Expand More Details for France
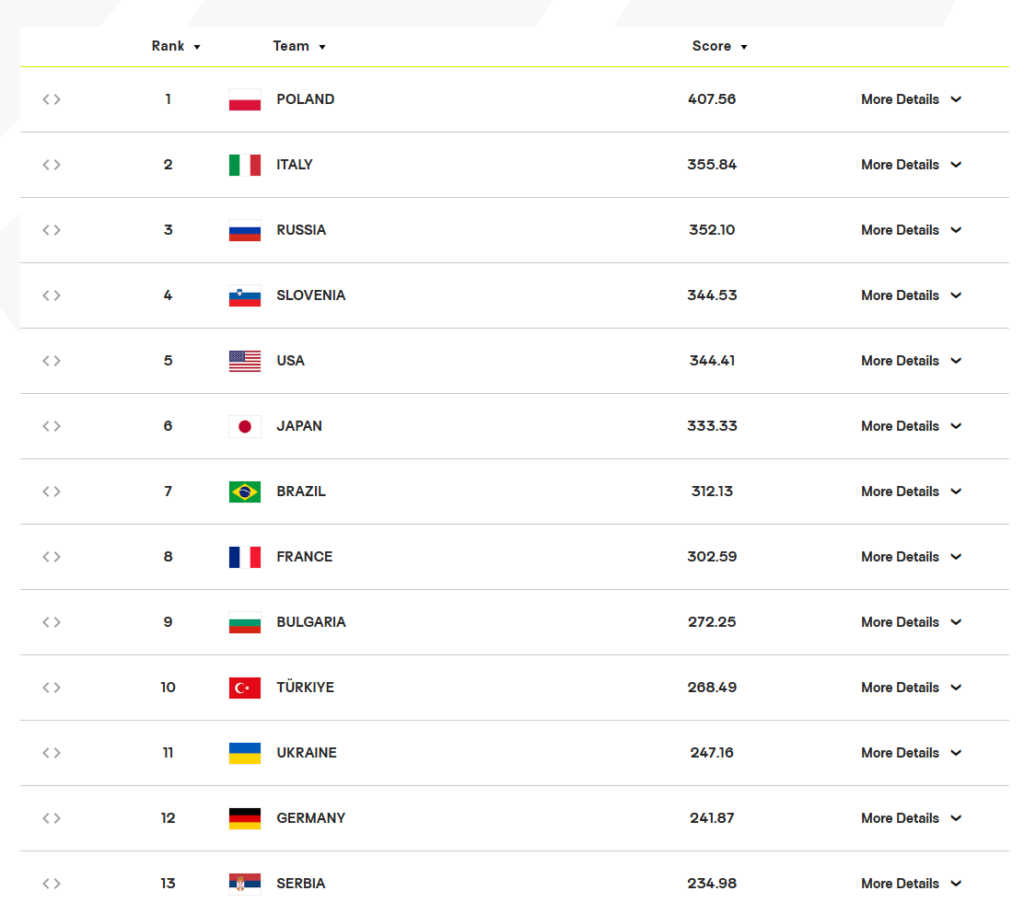Viewport: 1024px width, 914px height. 911,557
